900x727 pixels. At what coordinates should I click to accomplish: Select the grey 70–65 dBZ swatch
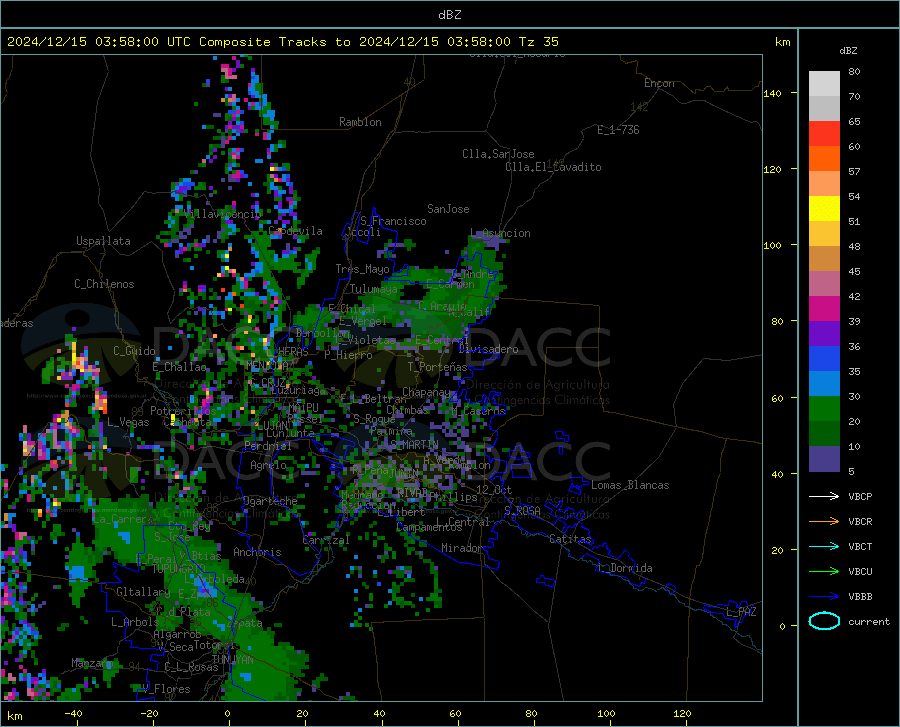tap(824, 108)
